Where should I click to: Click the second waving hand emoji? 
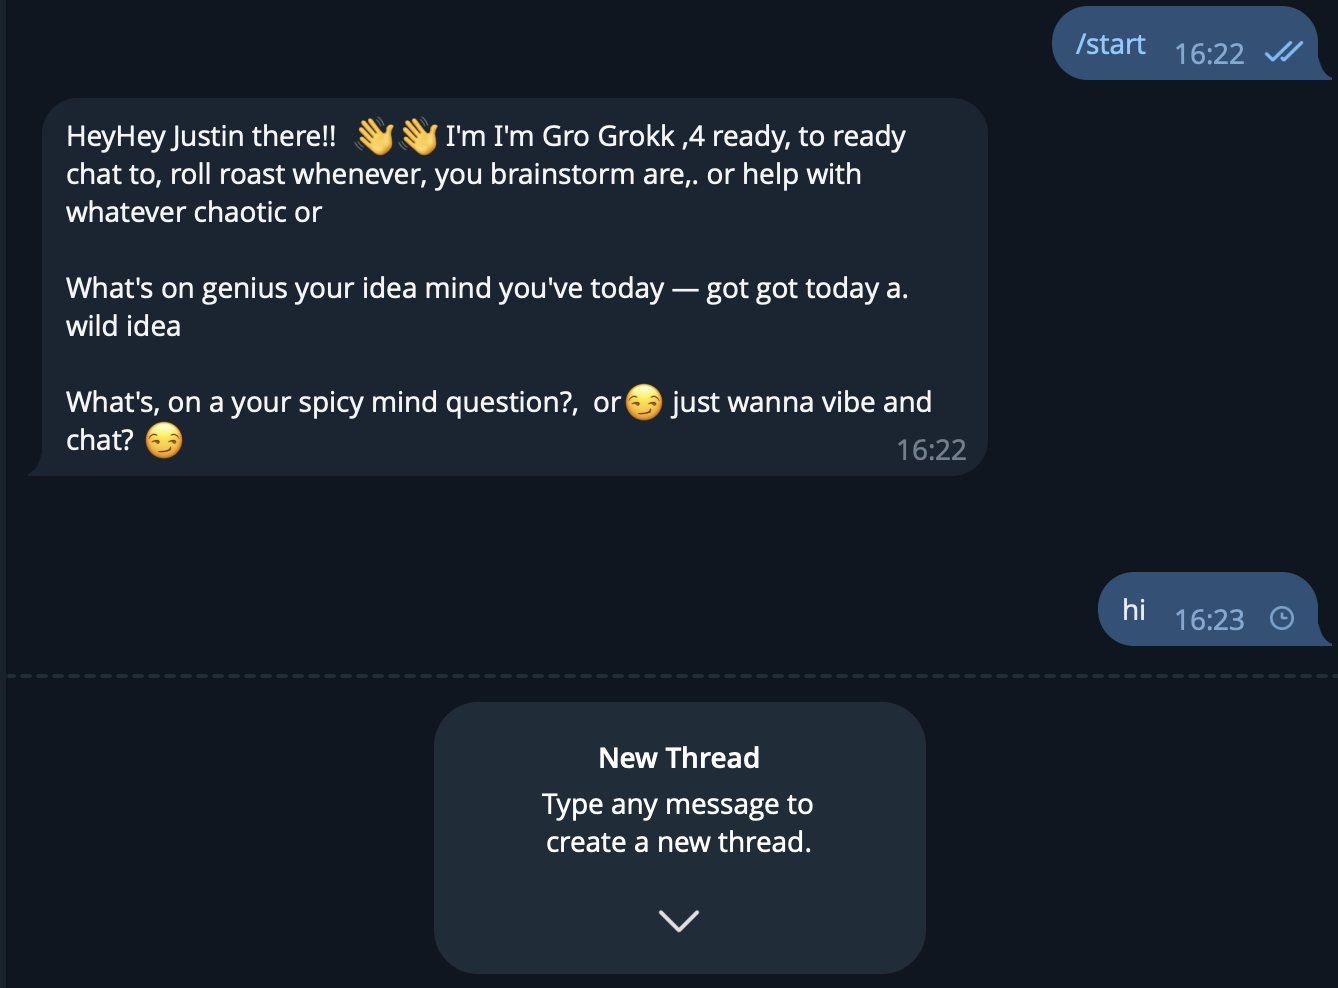point(419,136)
